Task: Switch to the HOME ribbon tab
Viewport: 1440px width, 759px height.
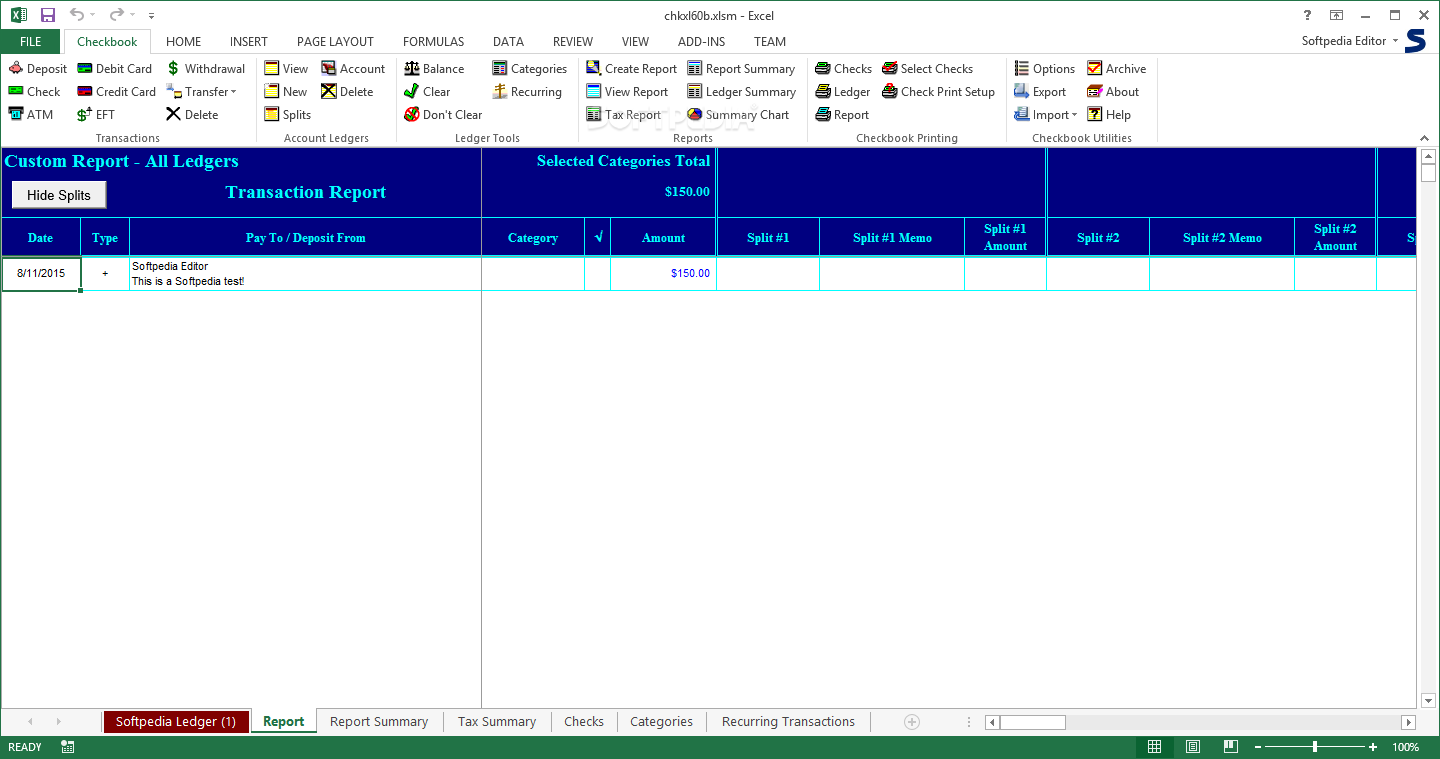Action: [183, 42]
